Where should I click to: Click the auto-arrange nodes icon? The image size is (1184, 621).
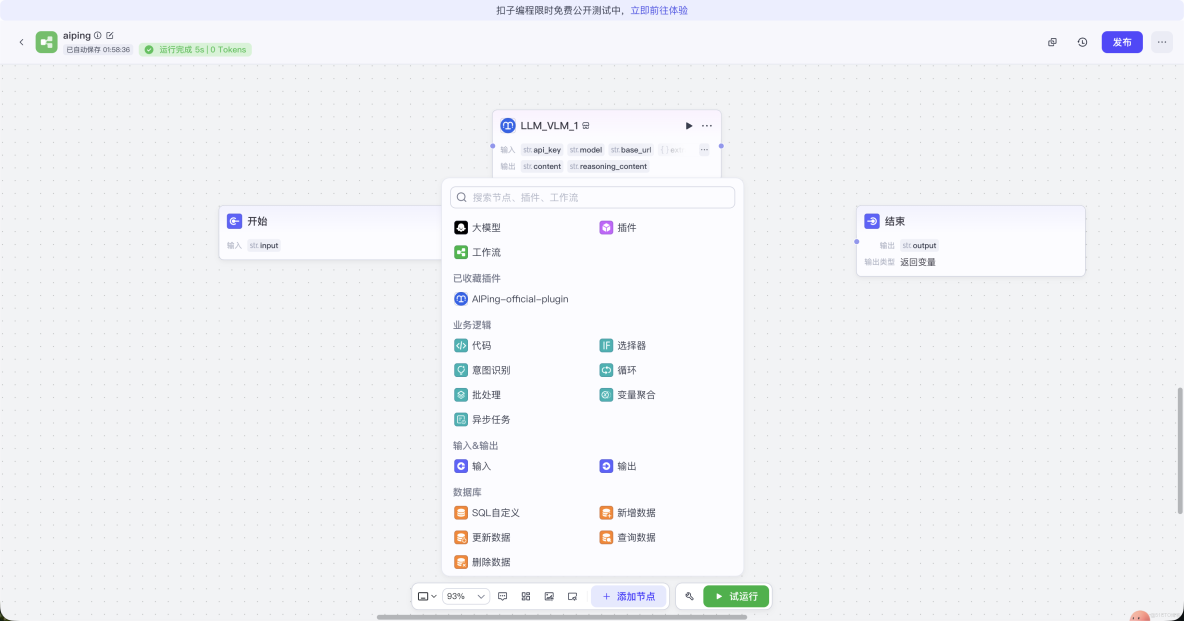coord(525,596)
